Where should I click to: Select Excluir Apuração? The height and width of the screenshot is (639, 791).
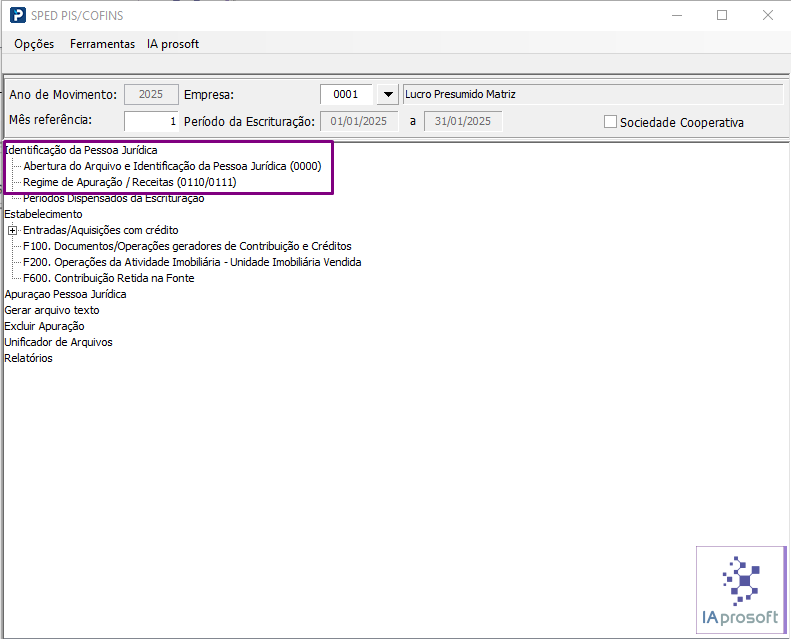(44, 326)
